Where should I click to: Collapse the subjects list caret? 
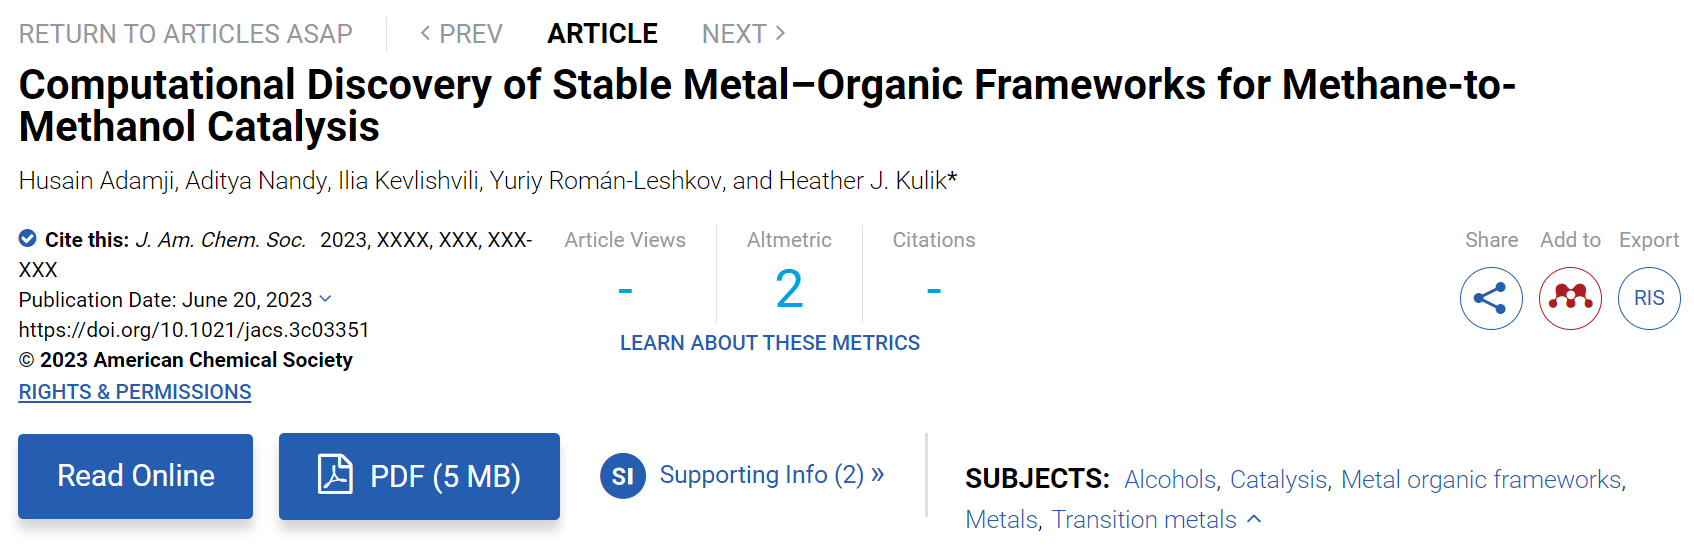[x=1254, y=519]
